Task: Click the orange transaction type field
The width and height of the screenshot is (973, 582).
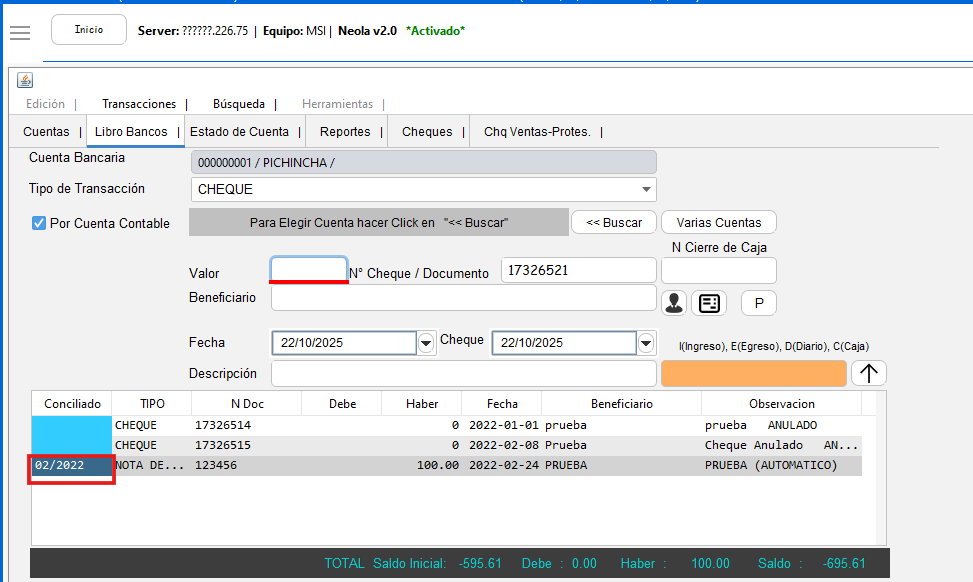Action: [x=753, y=373]
